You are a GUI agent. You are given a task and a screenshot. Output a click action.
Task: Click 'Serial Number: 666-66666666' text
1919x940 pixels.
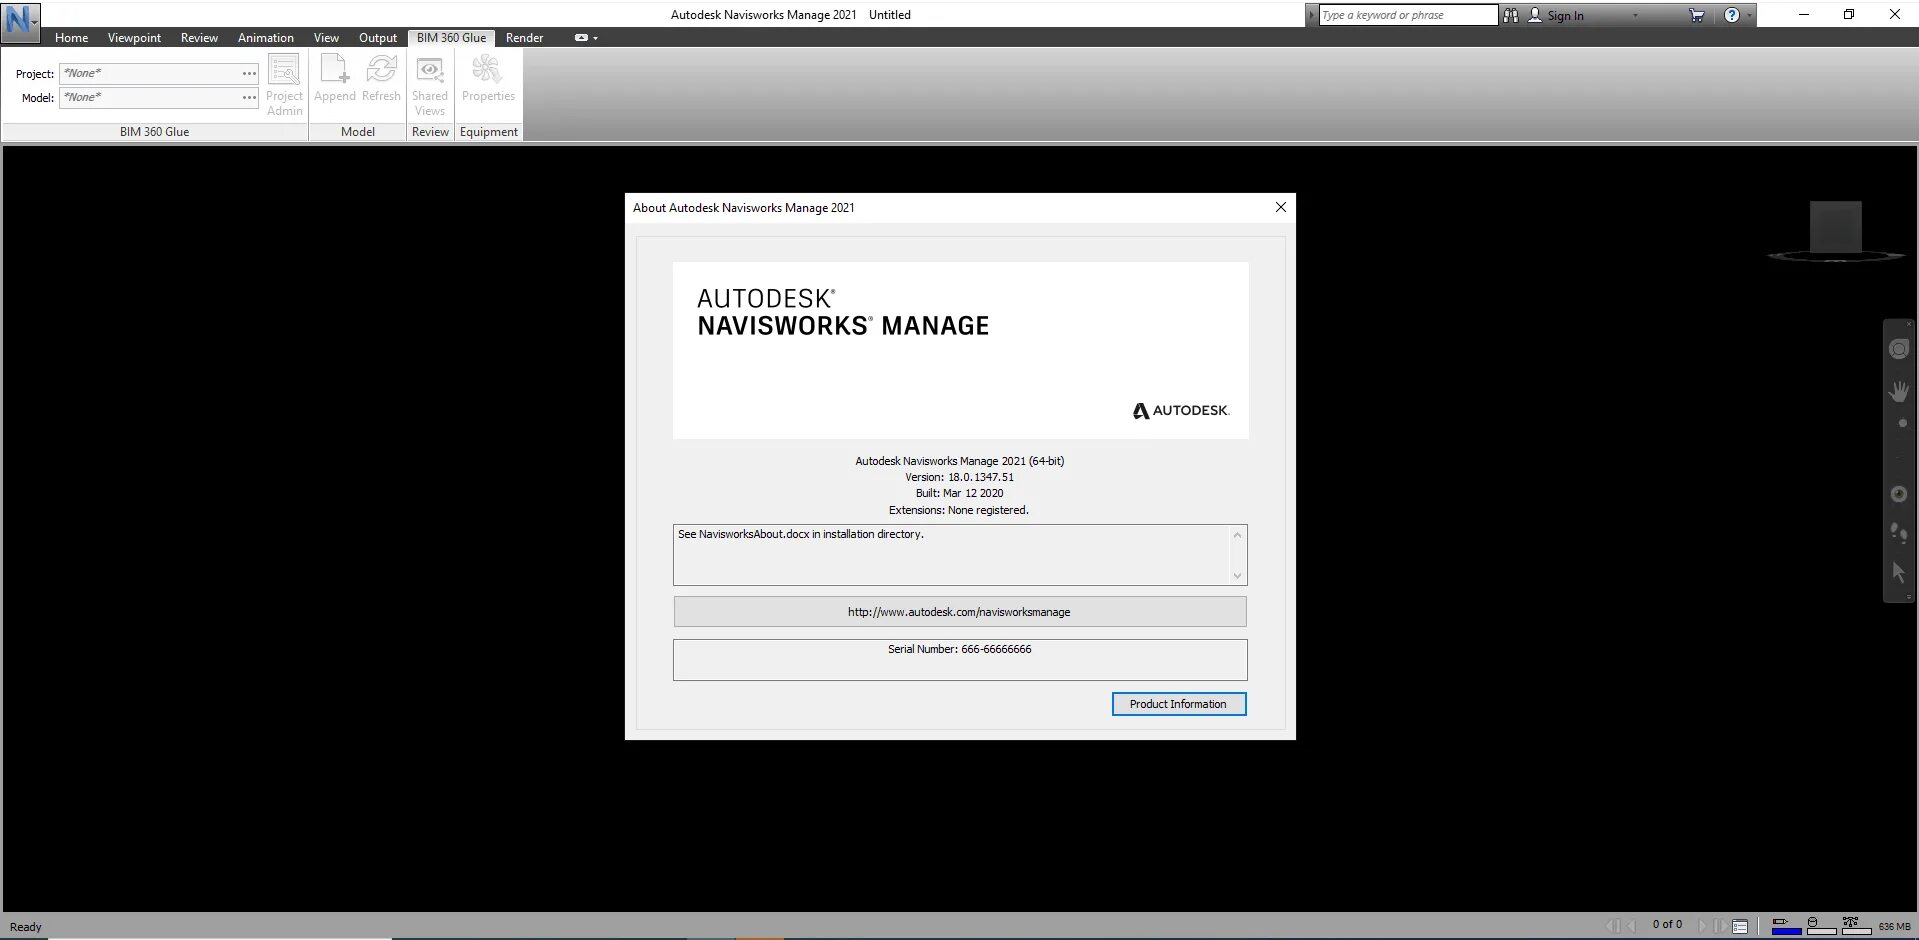pyautogui.click(x=959, y=649)
